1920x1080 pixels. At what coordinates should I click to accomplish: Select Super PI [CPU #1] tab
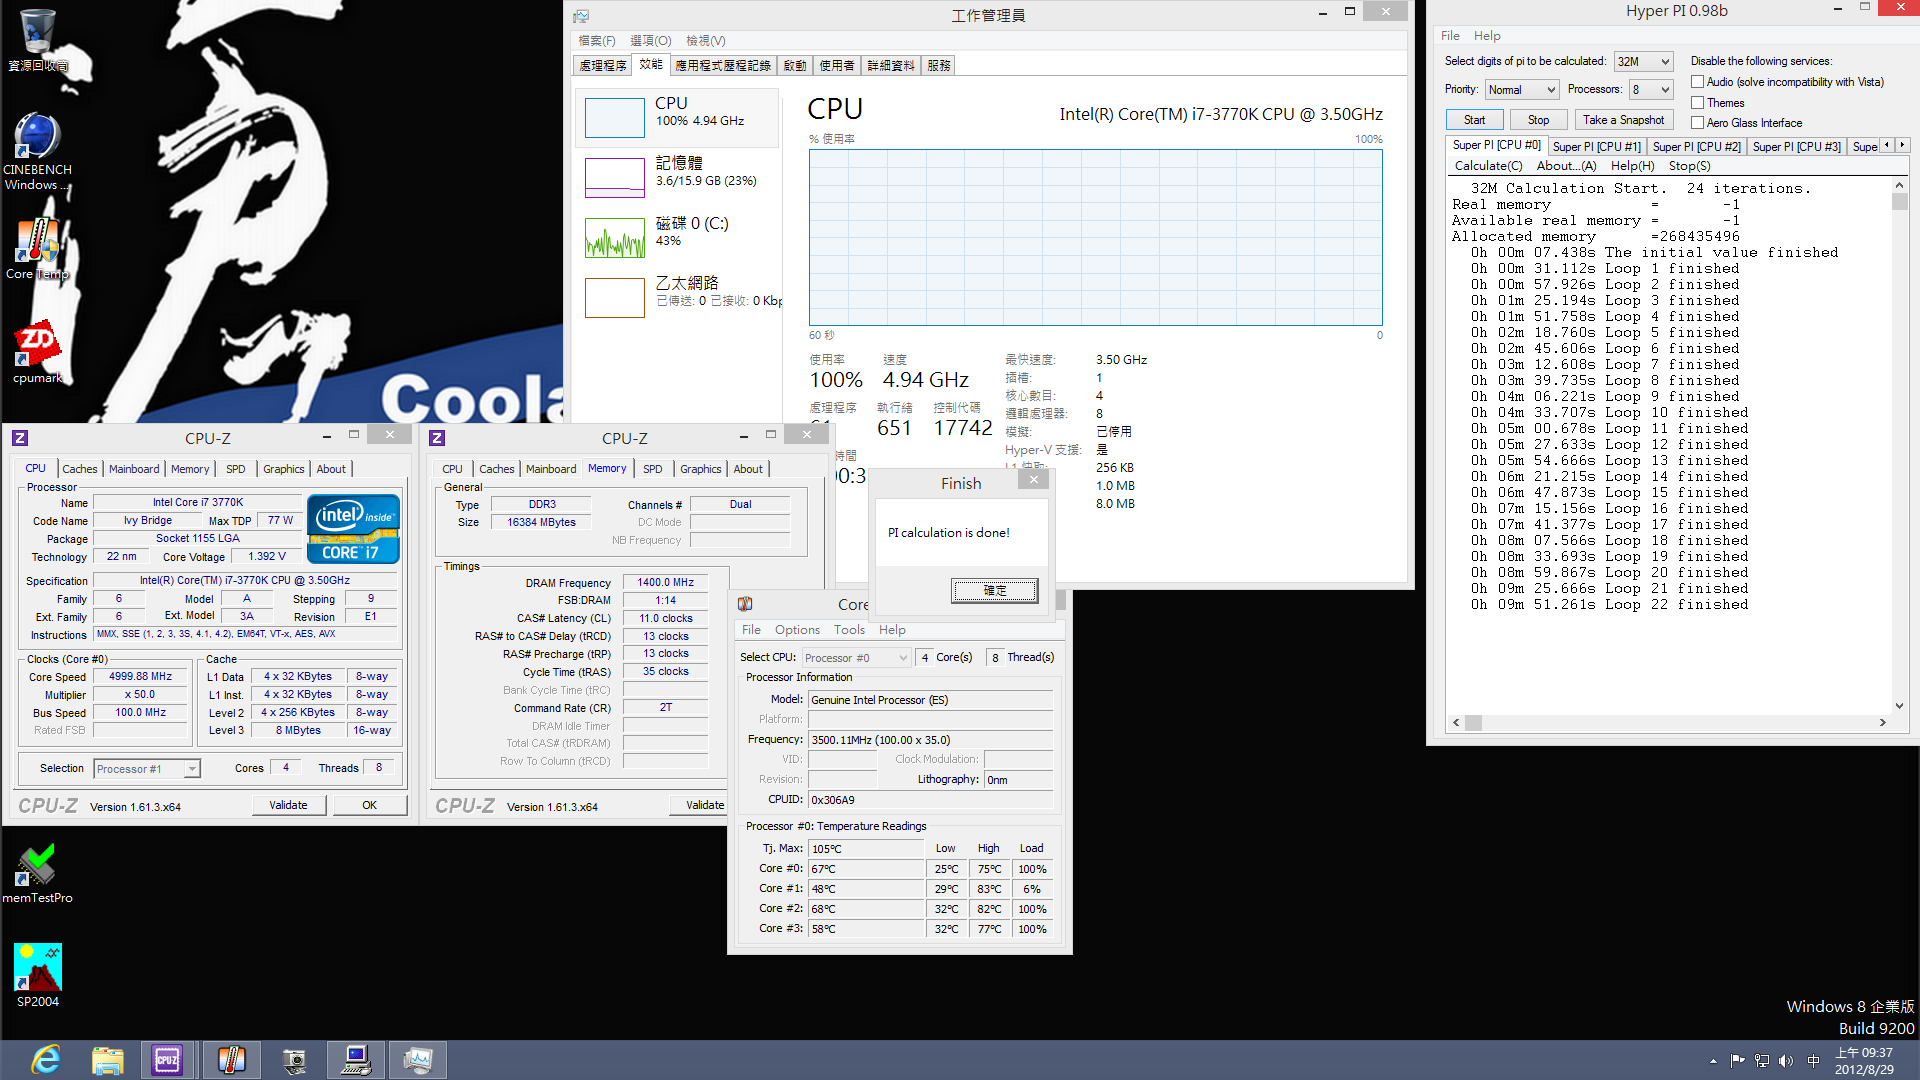(x=1596, y=146)
